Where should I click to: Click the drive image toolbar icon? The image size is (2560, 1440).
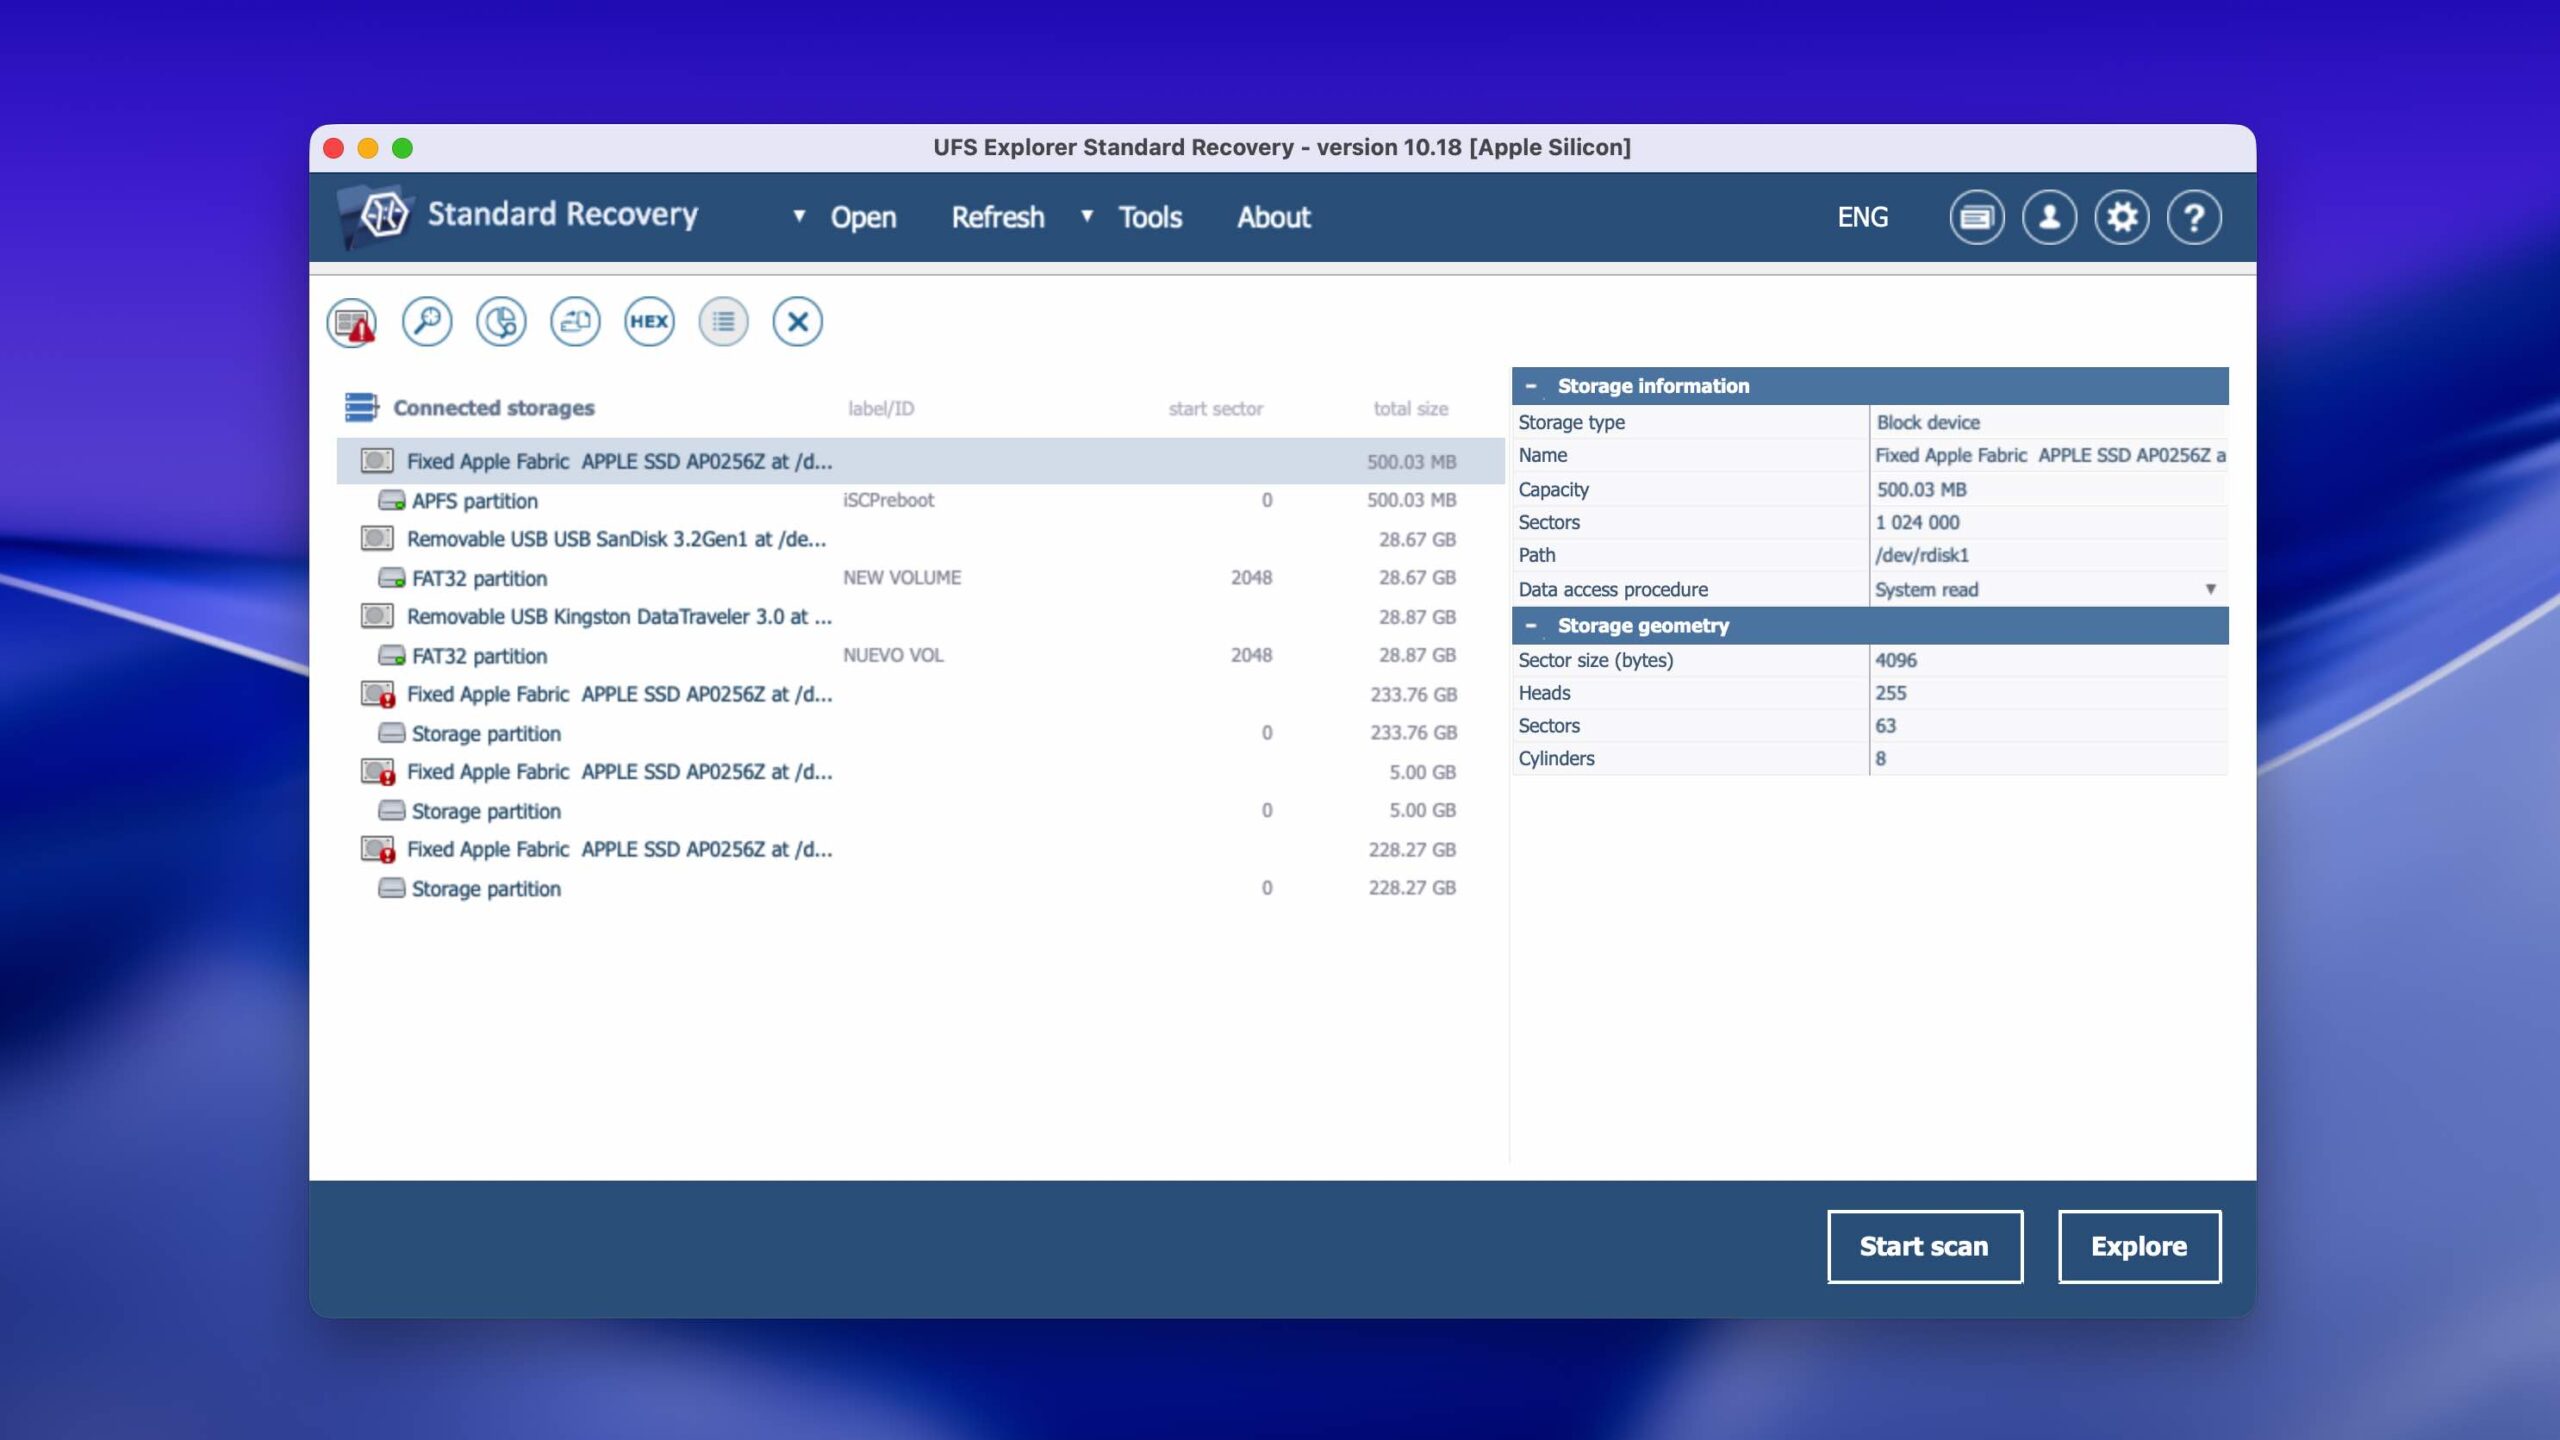tap(575, 322)
